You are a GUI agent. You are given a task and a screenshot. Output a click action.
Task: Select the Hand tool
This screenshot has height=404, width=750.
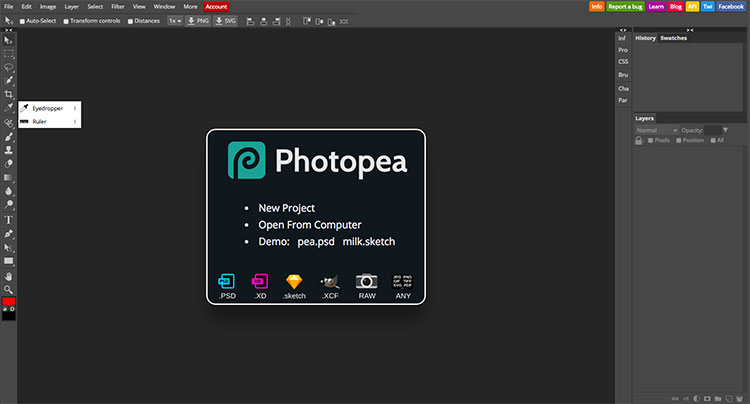[x=8, y=276]
